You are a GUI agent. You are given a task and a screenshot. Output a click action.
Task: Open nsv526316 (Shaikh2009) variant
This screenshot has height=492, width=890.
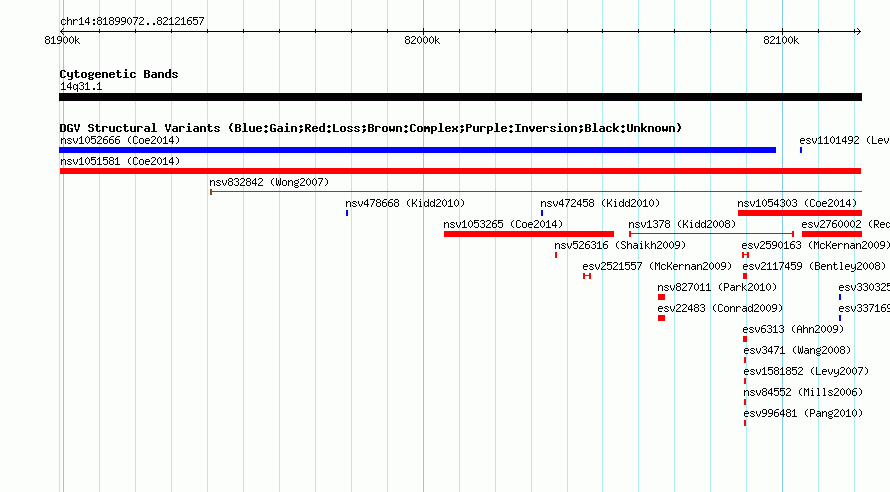point(620,245)
